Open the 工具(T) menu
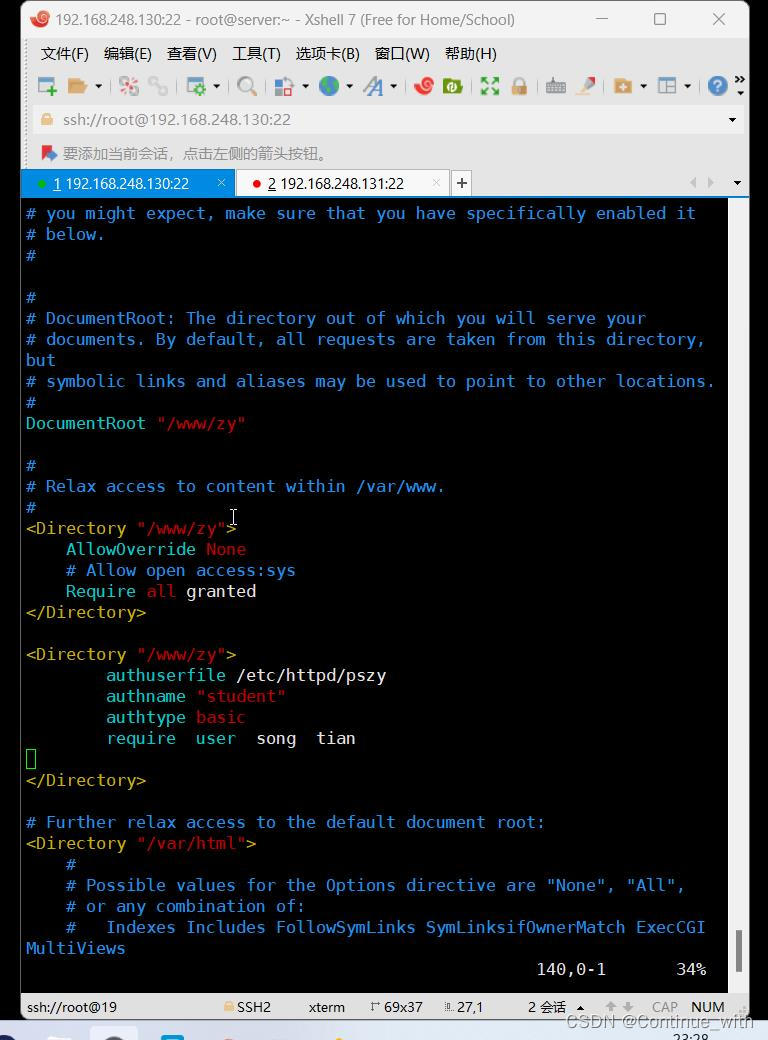The height and width of the screenshot is (1040, 768). (257, 54)
